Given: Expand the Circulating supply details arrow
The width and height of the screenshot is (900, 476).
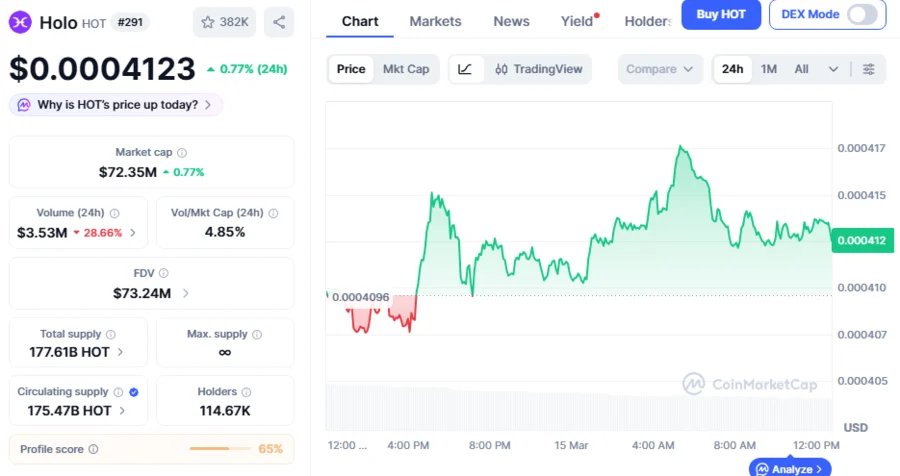Looking at the screenshot, I should [122, 410].
